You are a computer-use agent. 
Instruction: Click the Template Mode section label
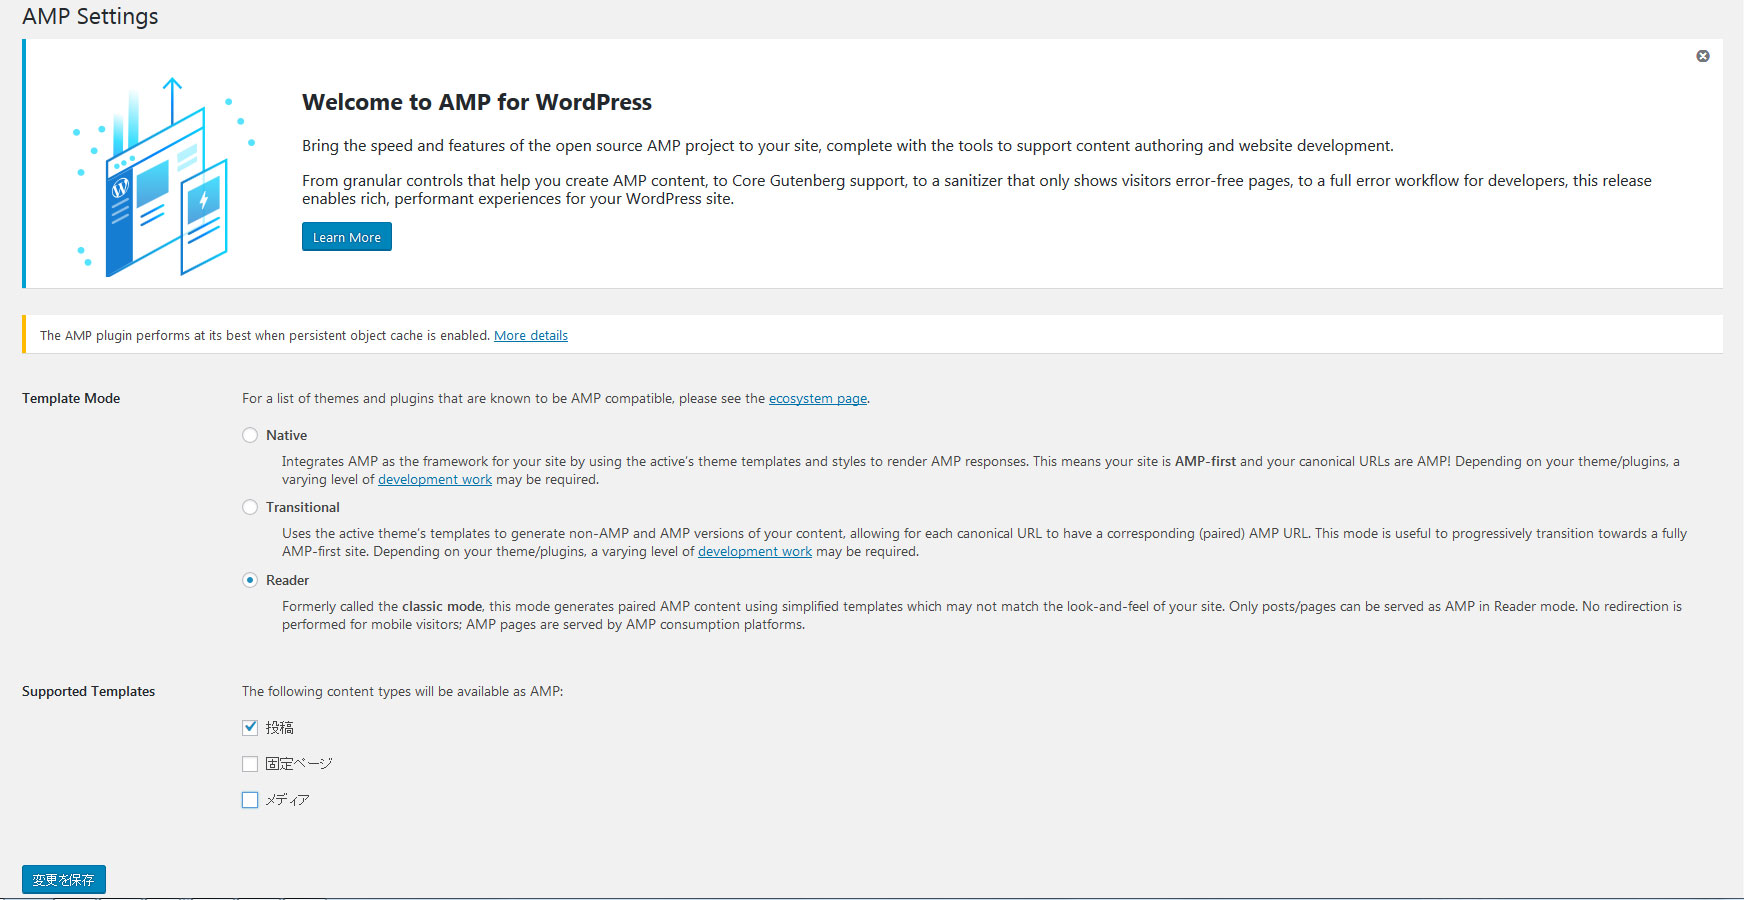[71, 398]
